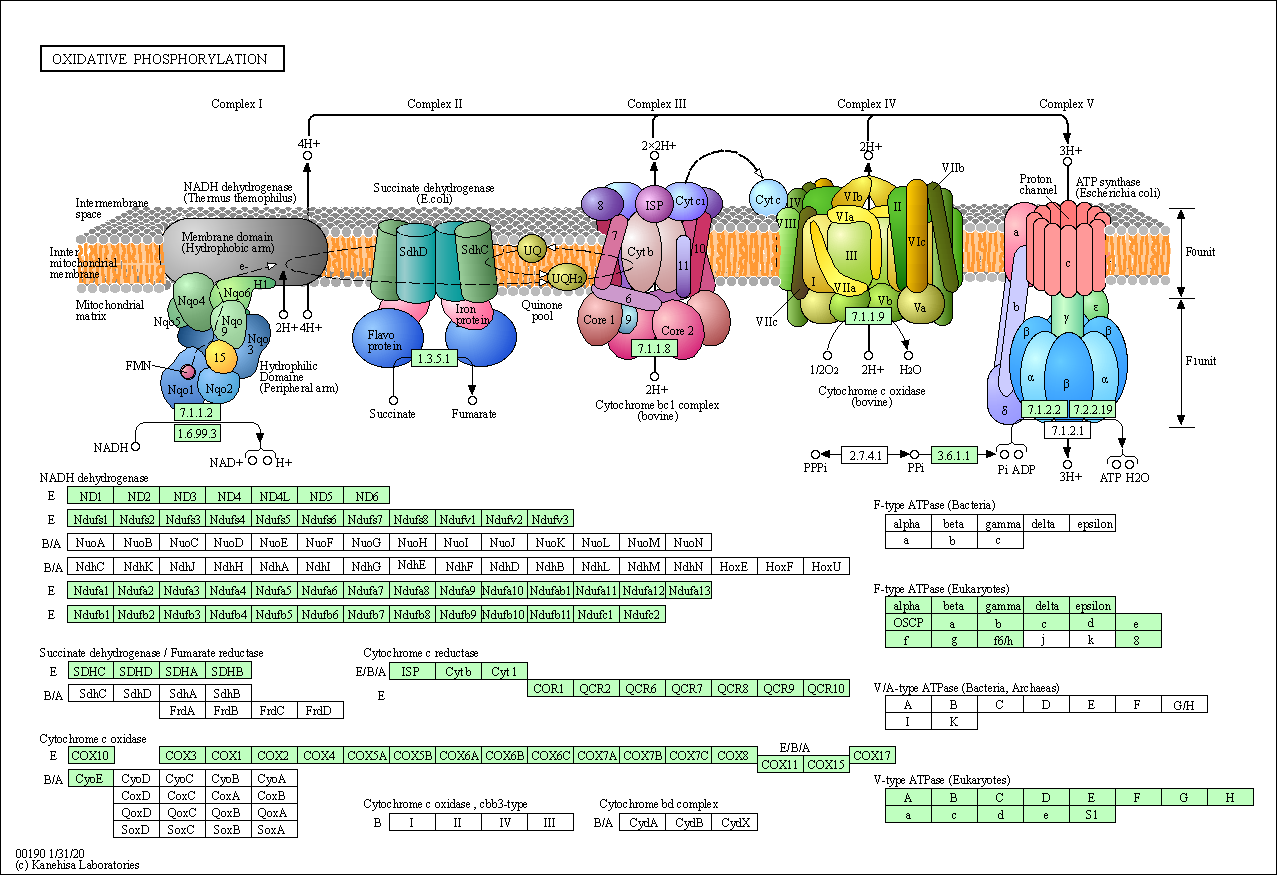Select the OSCP box under F-type ATPase
Viewport: 1277px width, 875px height.
point(908,622)
